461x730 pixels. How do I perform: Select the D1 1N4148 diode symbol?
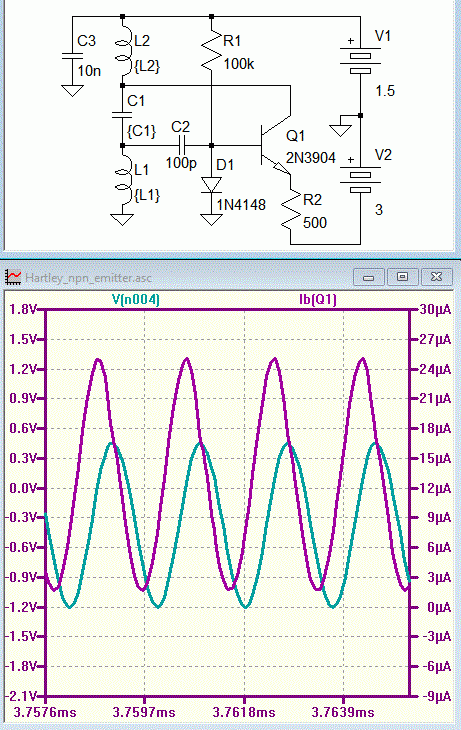[x=211, y=185]
